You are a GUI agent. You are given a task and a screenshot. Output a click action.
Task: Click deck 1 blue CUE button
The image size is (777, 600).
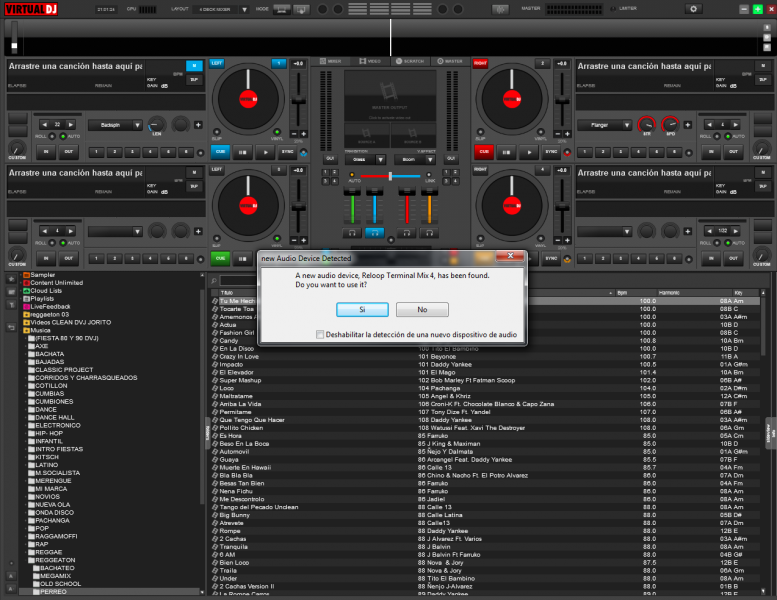pos(221,152)
